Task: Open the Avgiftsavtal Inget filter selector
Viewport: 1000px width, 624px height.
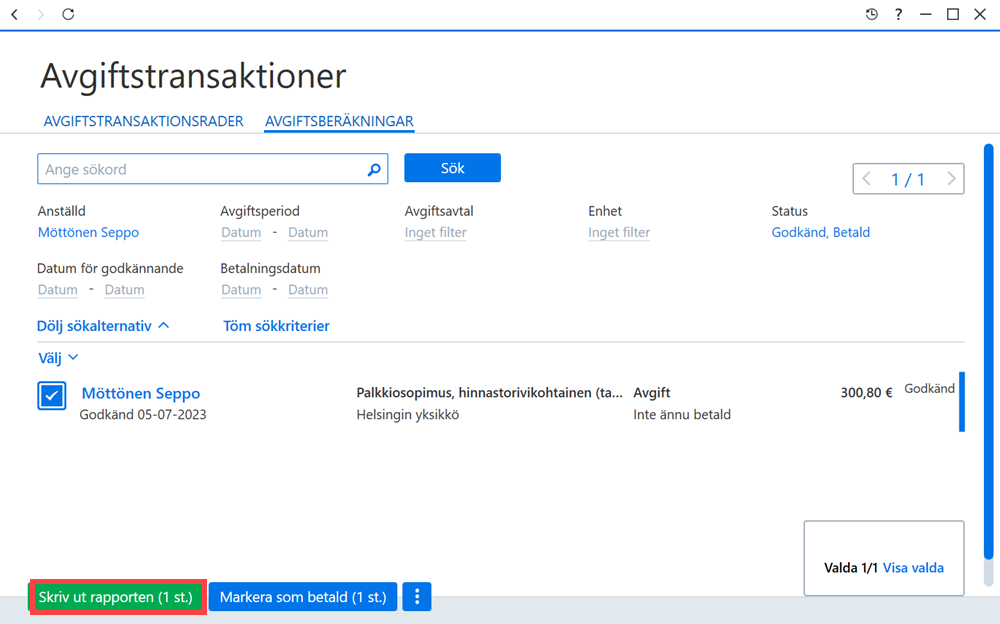Action: click(436, 232)
